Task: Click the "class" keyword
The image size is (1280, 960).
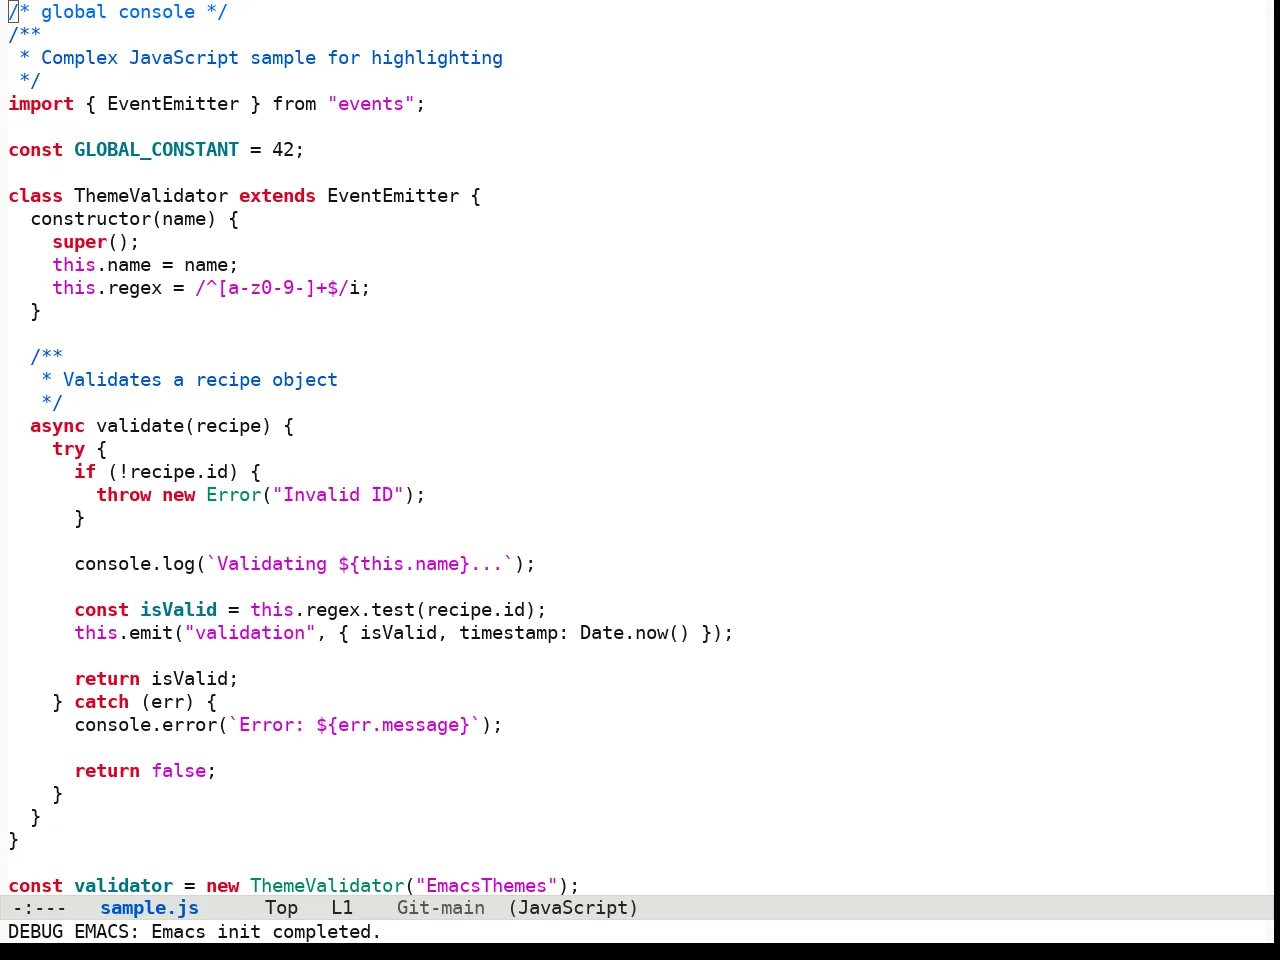Action: click(35, 196)
